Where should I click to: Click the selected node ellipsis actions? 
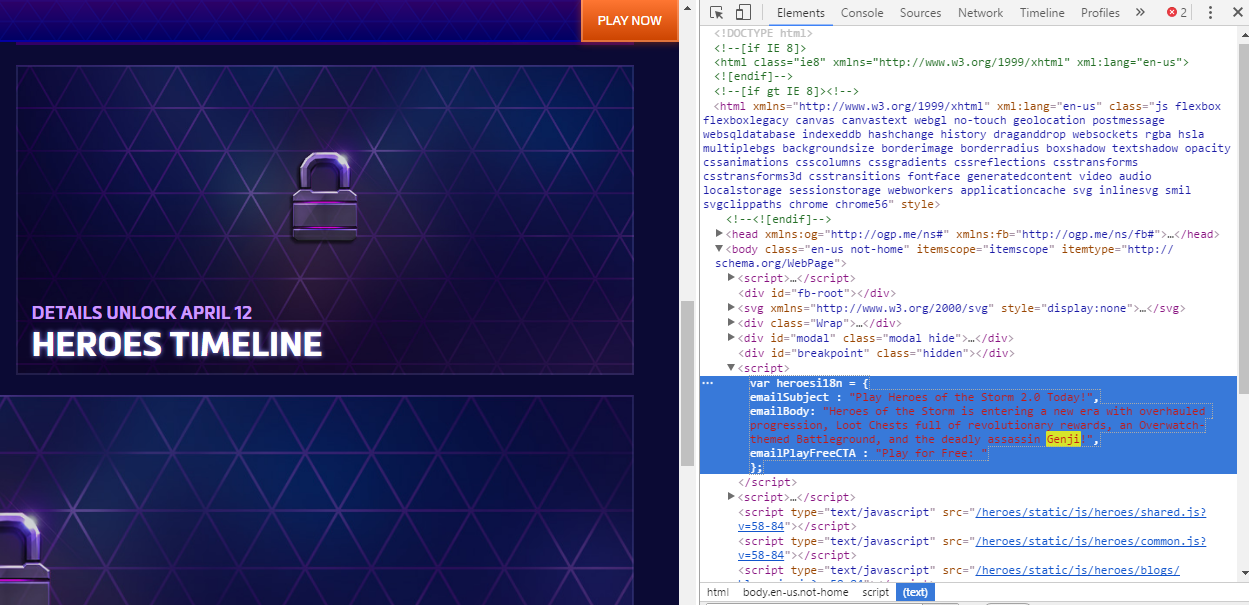pyautogui.click(x=708, y=383)
